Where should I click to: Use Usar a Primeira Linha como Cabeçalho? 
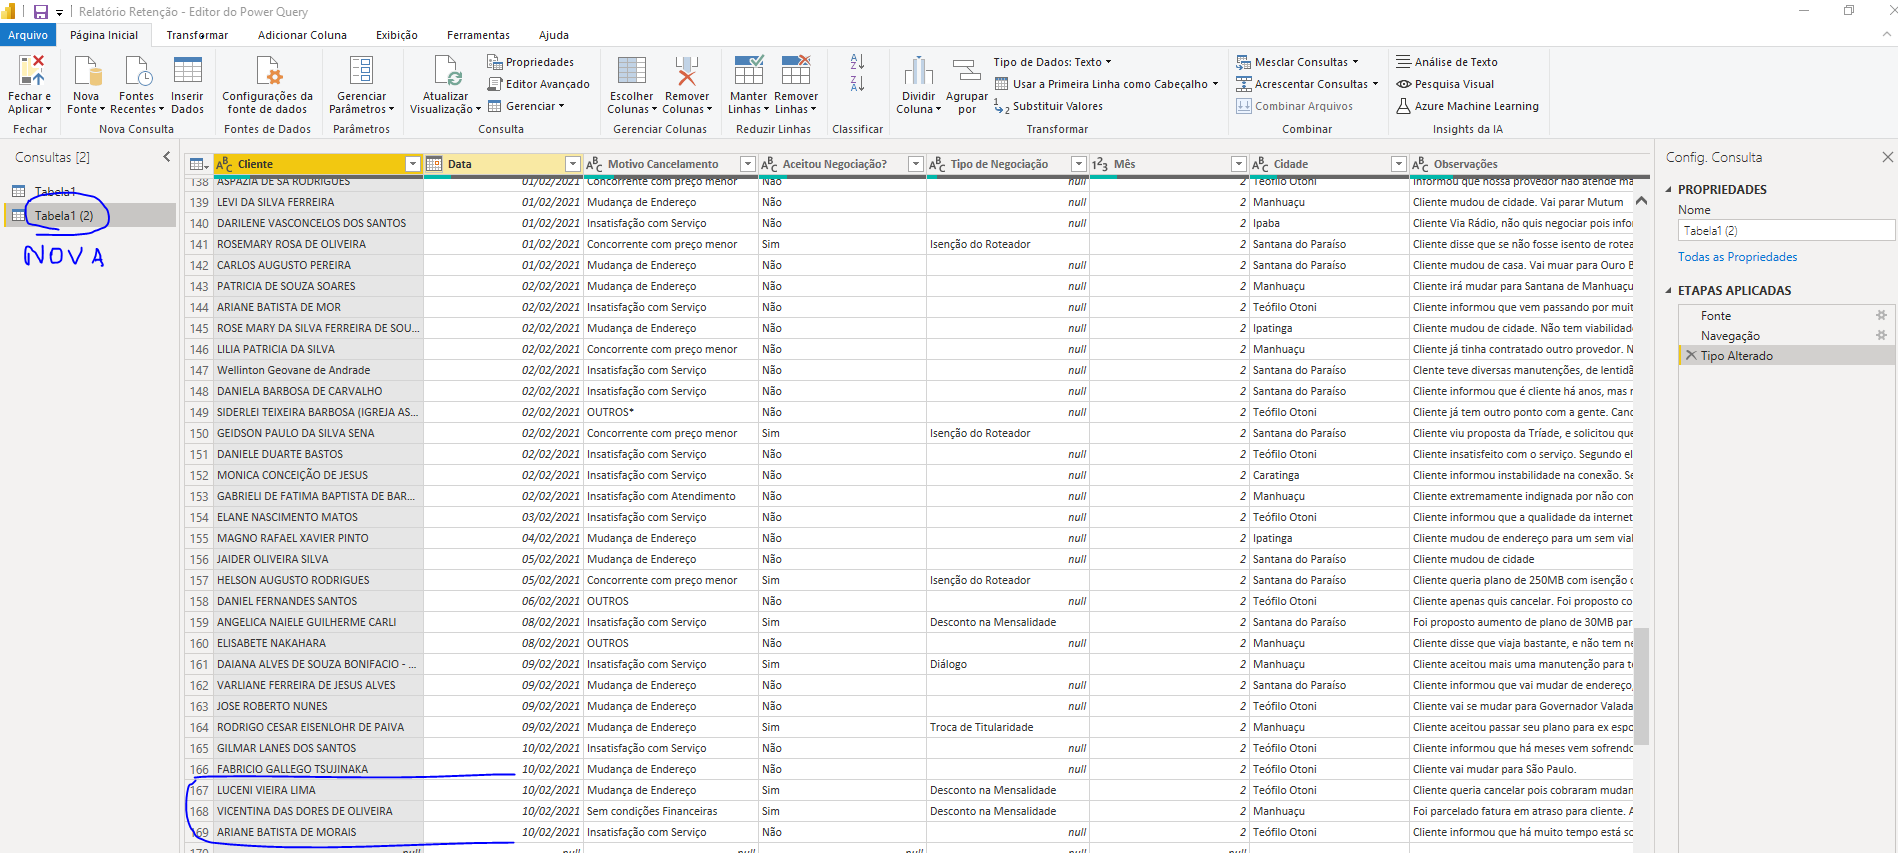(x=1107, y=84)
